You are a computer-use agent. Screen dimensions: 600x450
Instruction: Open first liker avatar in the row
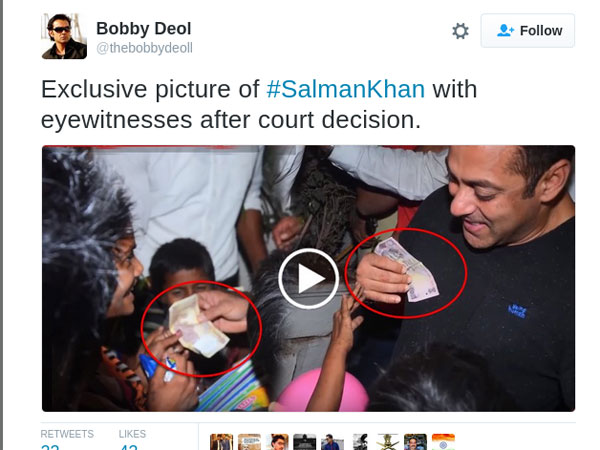221,441
